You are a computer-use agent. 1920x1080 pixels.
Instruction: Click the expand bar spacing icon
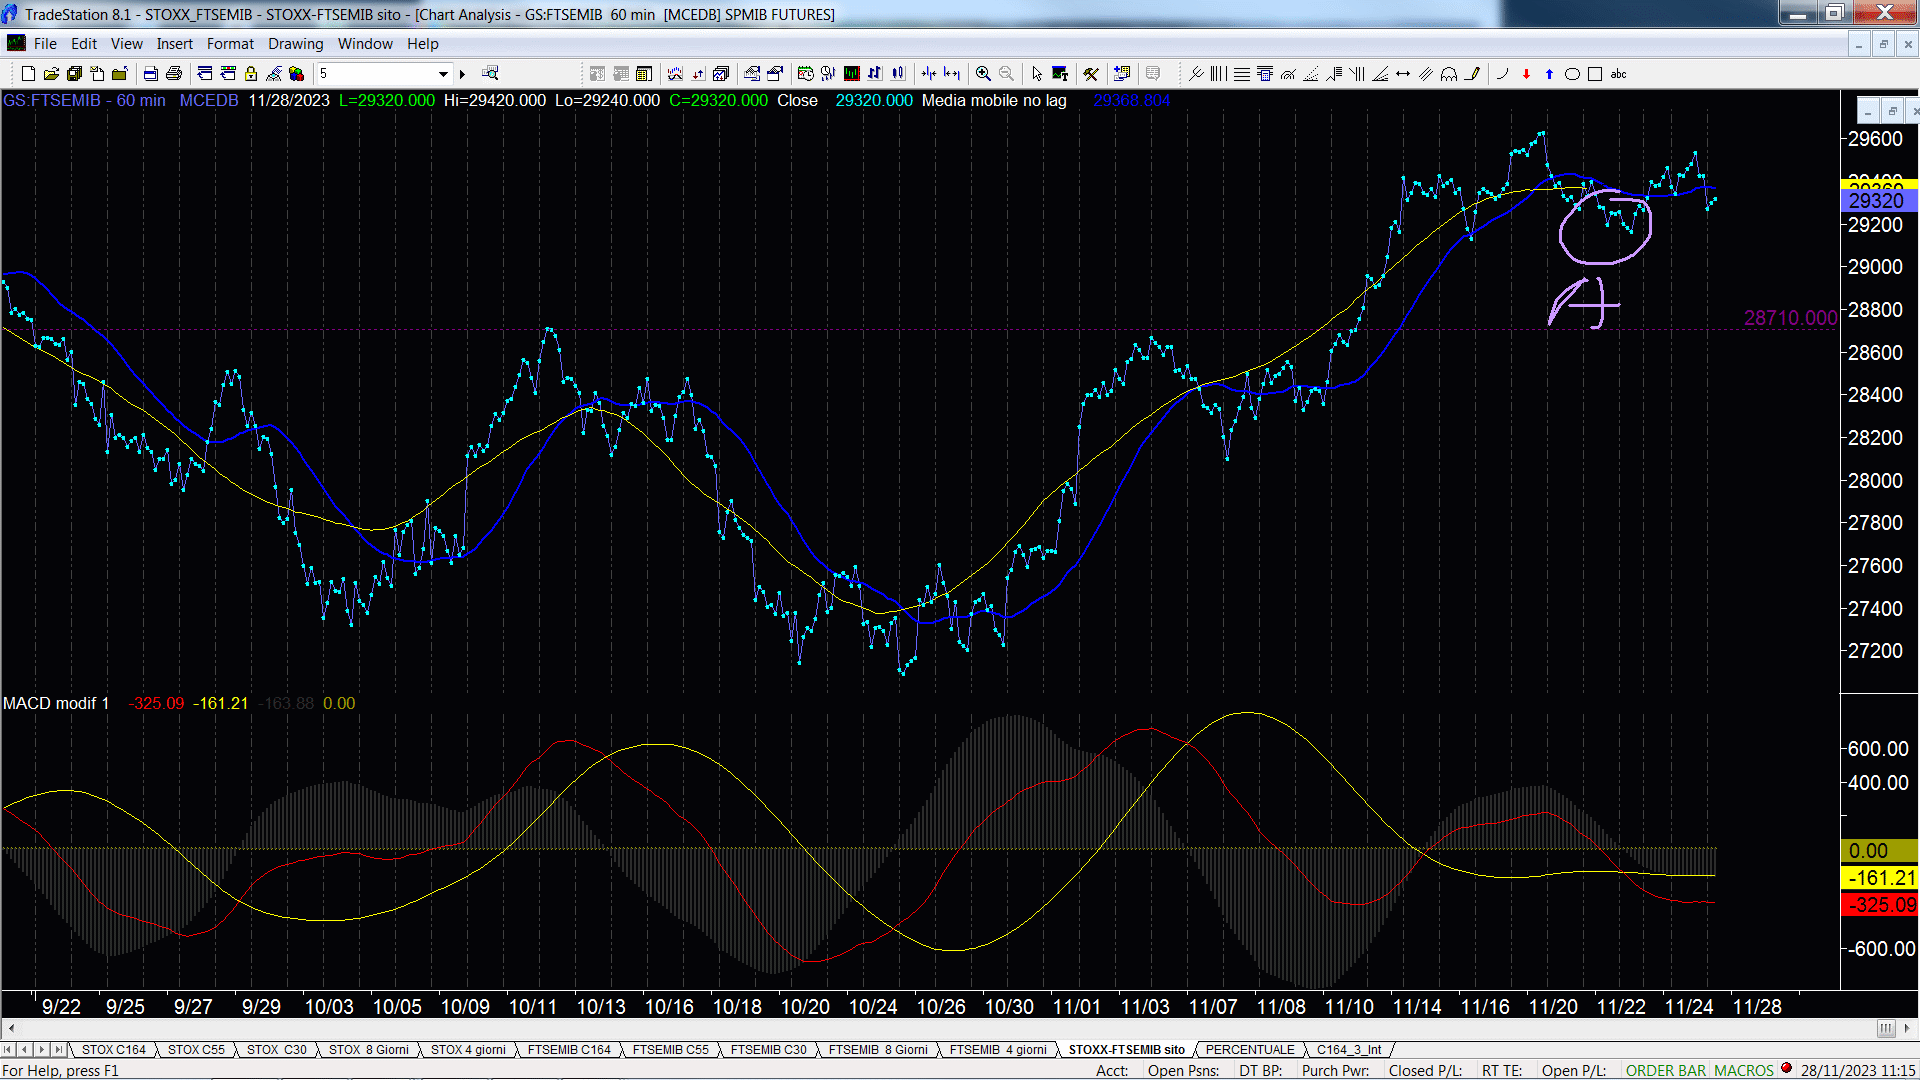click(952, 74)
